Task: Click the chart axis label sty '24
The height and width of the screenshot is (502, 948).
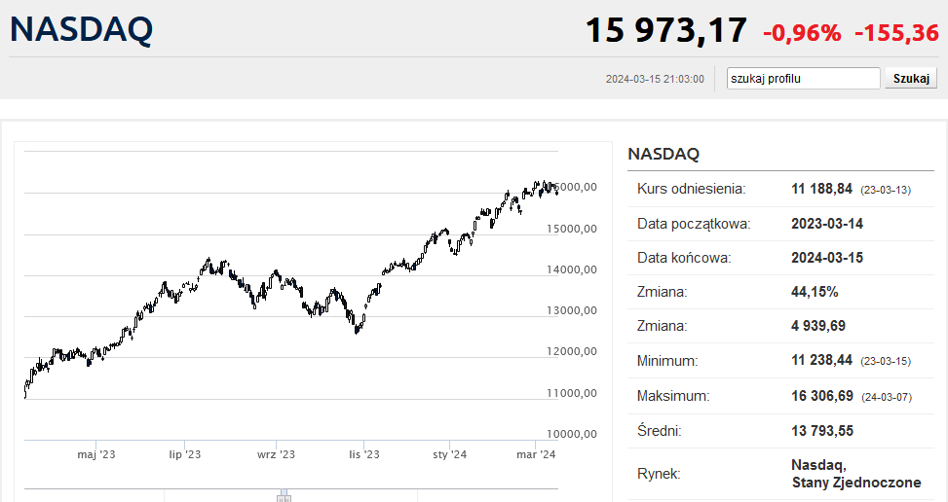Action: click(450, 454)
